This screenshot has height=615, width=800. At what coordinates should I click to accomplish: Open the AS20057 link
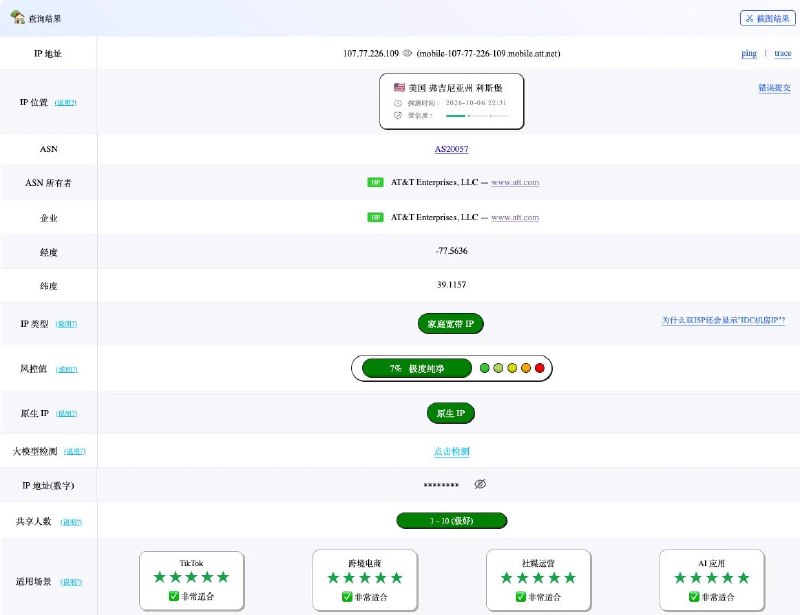click(452, 149)
